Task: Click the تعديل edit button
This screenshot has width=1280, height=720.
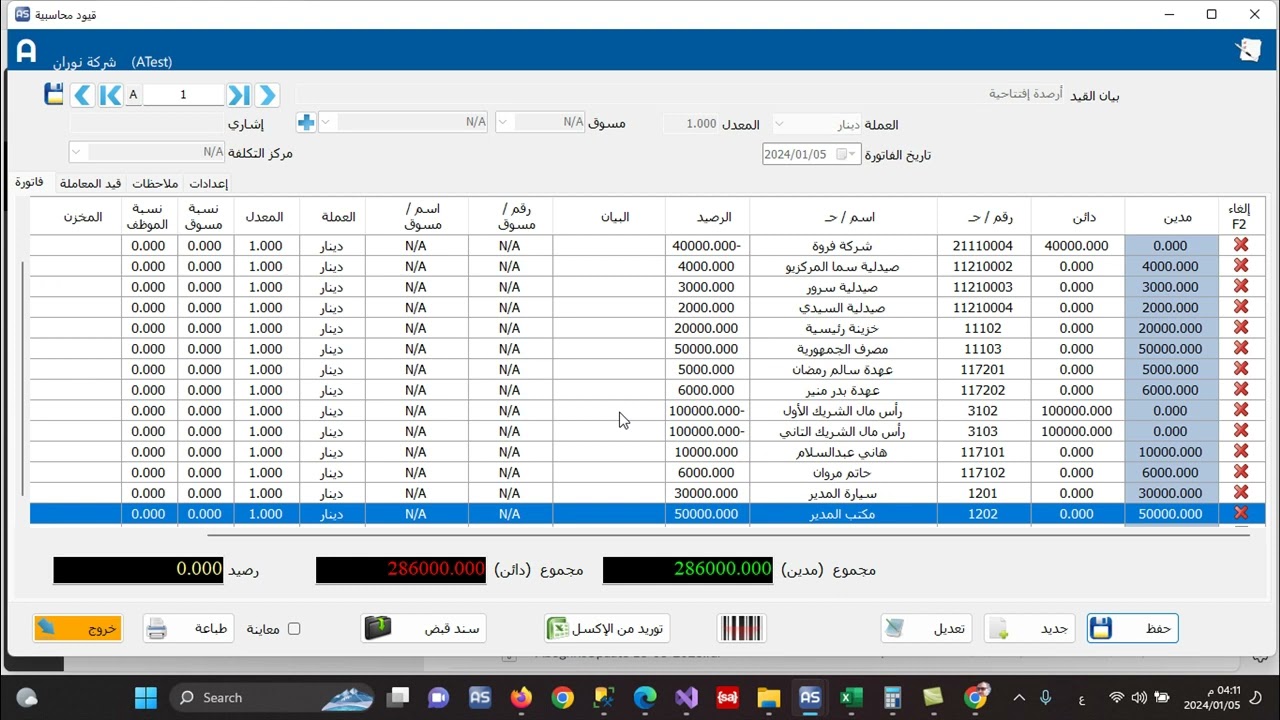Action: pos(926,628)
